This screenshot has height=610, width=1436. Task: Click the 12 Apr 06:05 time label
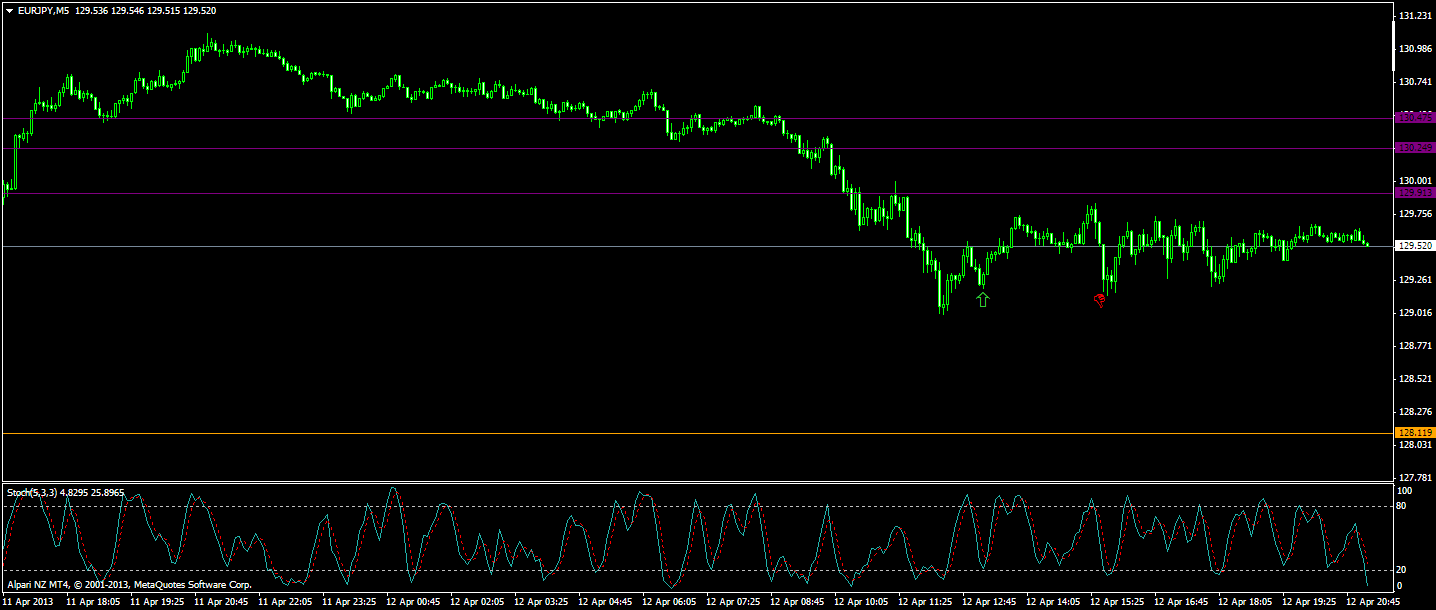tap(668, 602)
